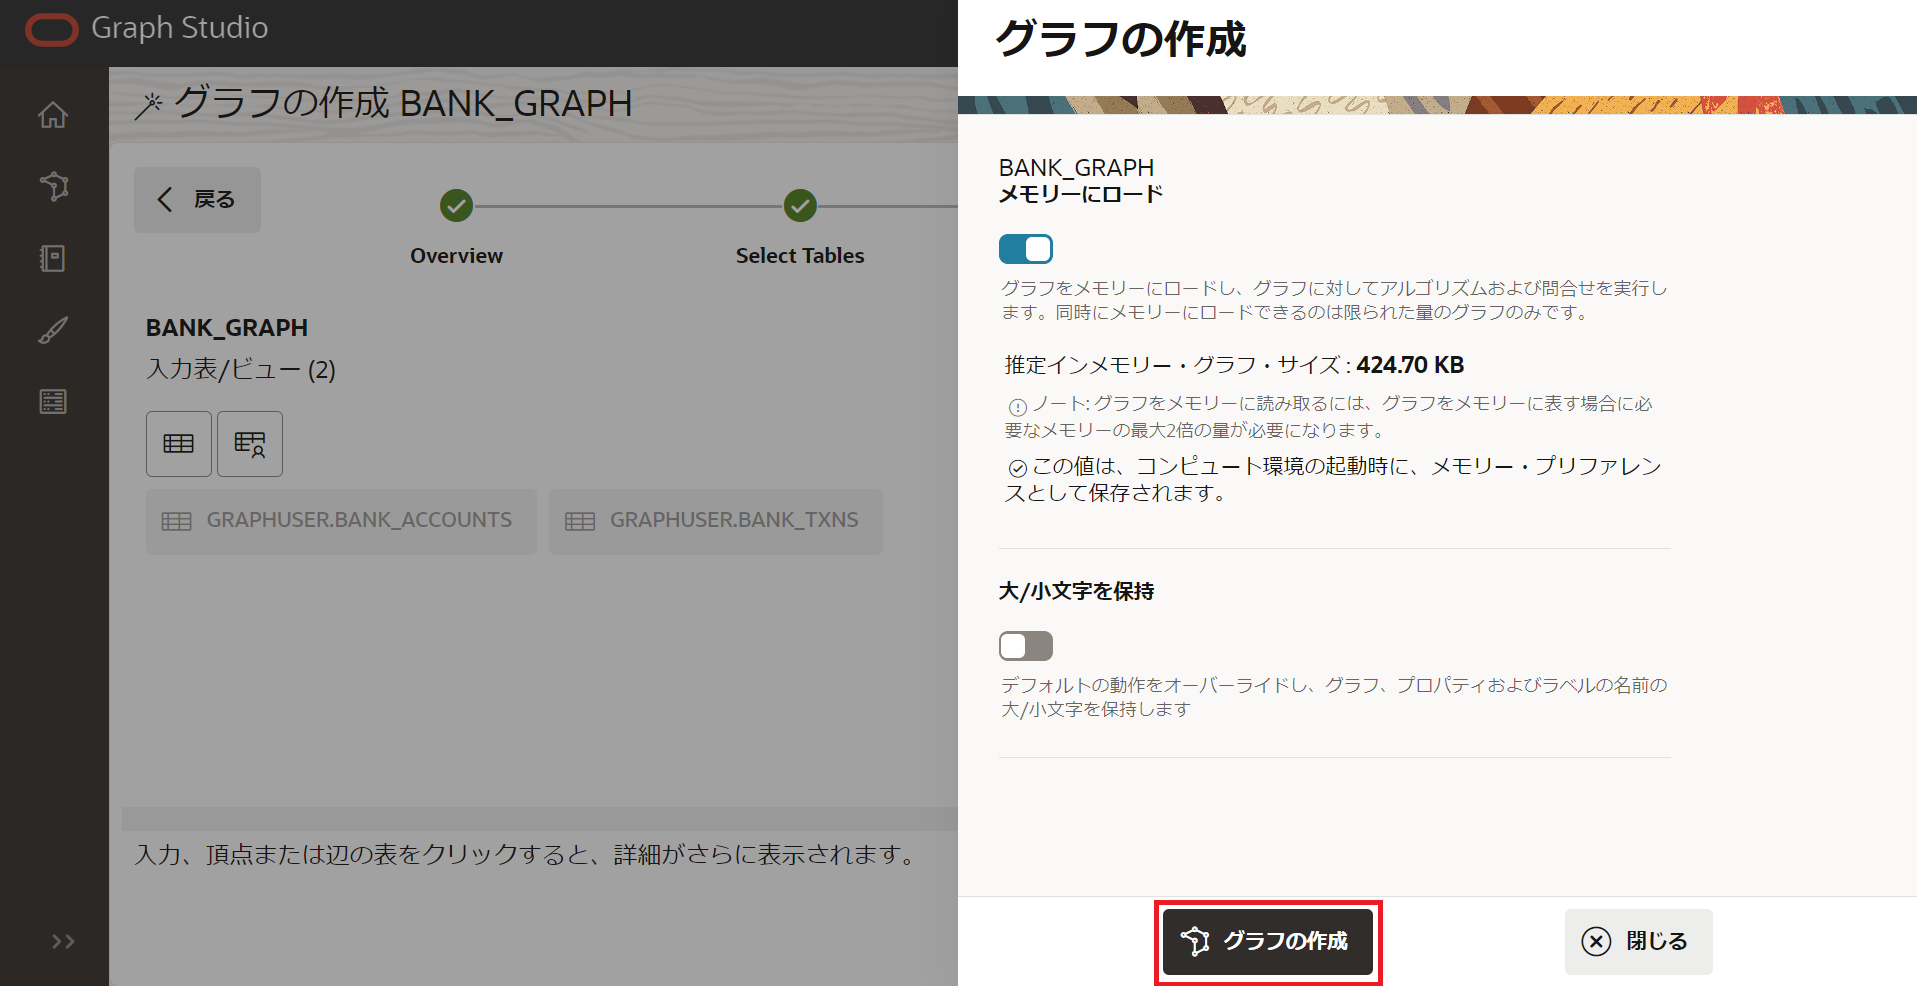Jump to the Select Tables step
Image resolution: width=1917 pixels, height=986 pixels.
tap(800, 206)
